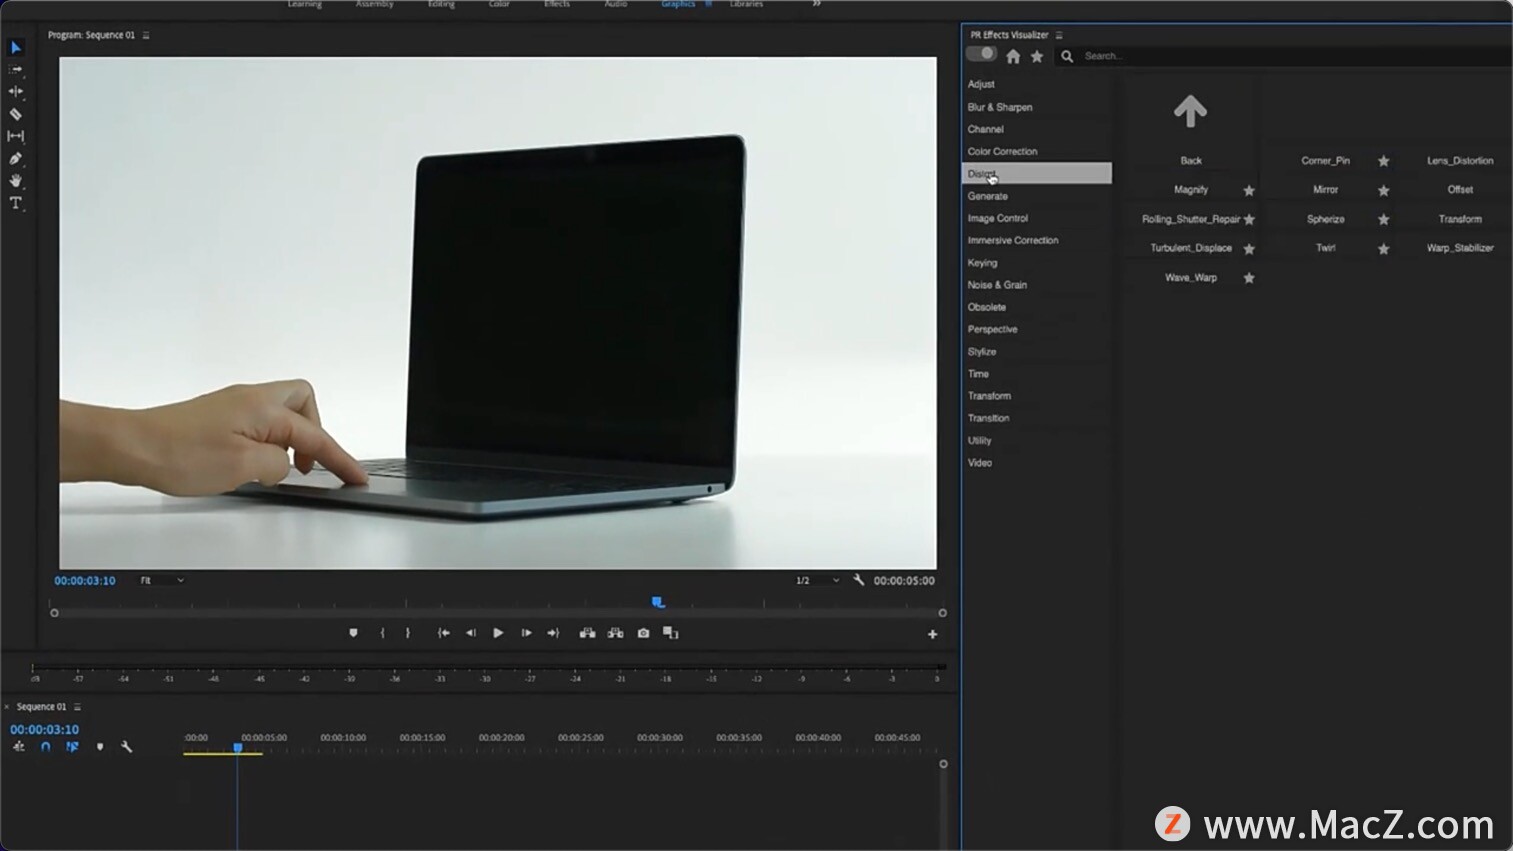Open the Graphics workspace menu icon
Viewport: 1513px width, 851px height.
709,4
